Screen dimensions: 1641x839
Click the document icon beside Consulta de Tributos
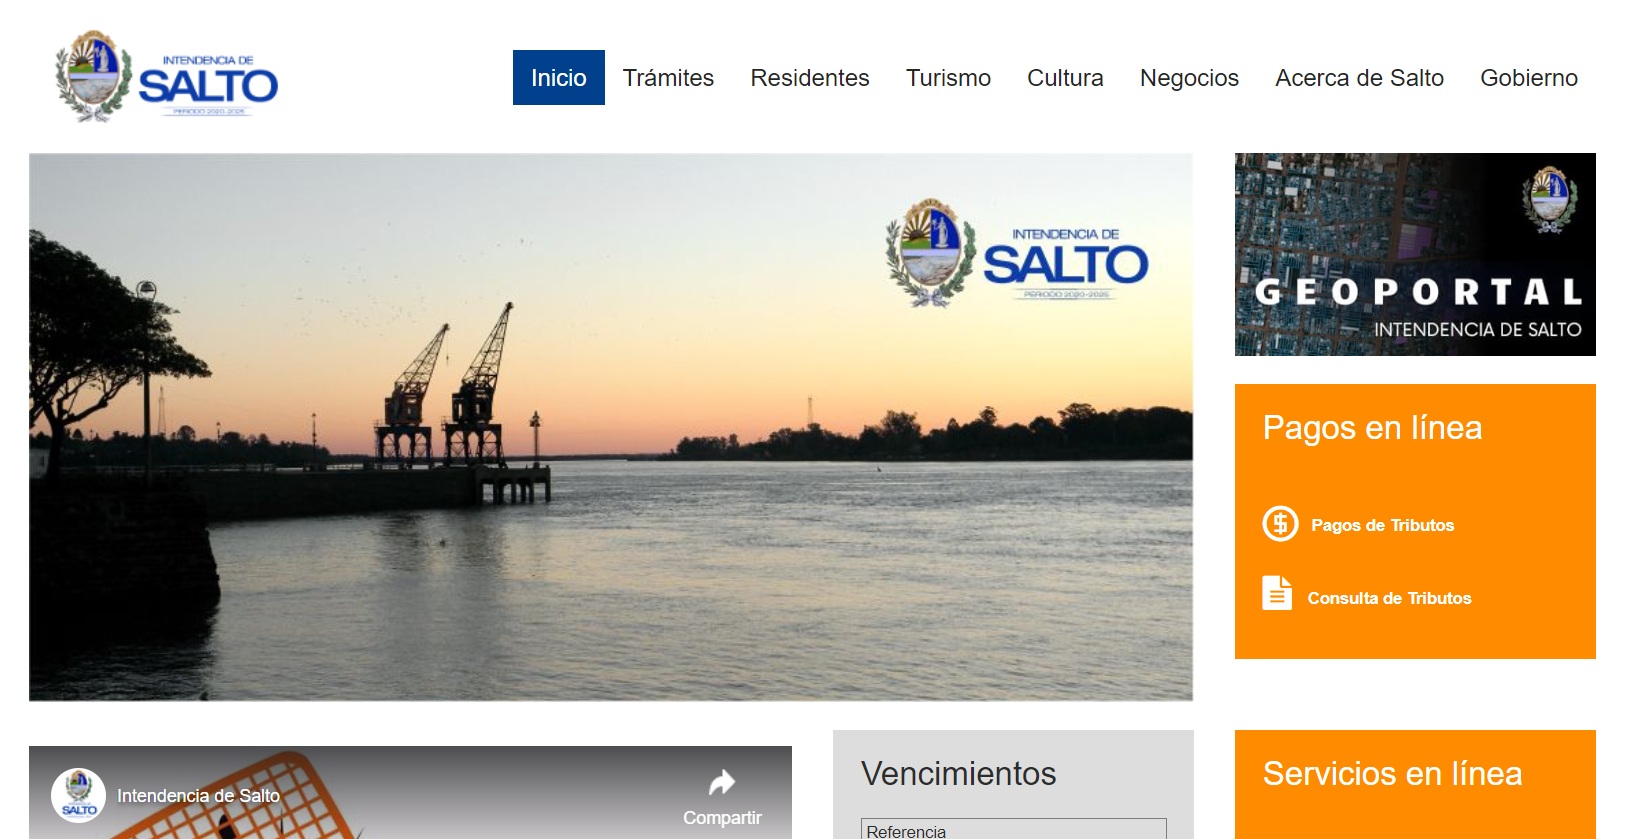[1277, 593]
